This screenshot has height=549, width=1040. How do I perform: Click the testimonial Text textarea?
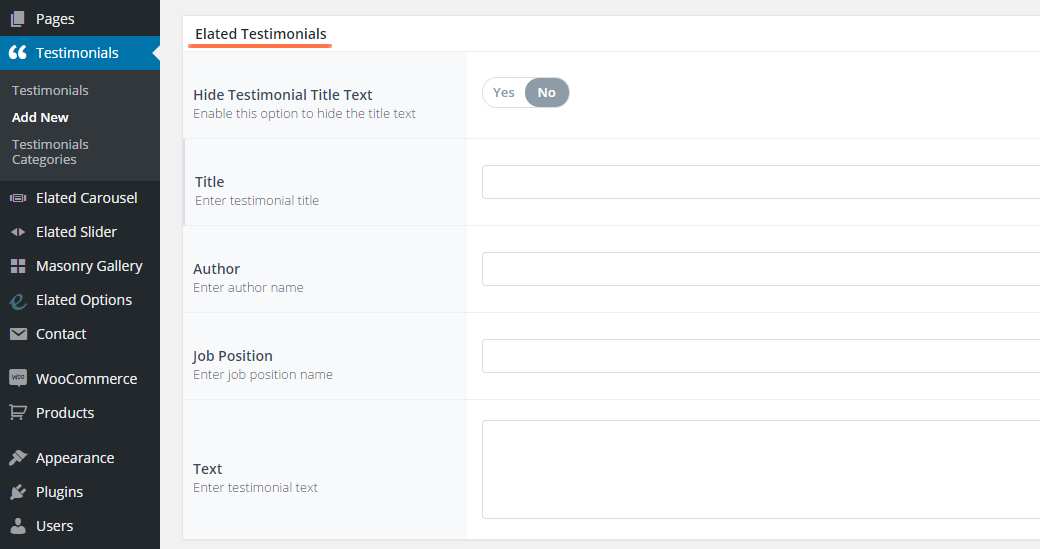(x=760, y=469)
